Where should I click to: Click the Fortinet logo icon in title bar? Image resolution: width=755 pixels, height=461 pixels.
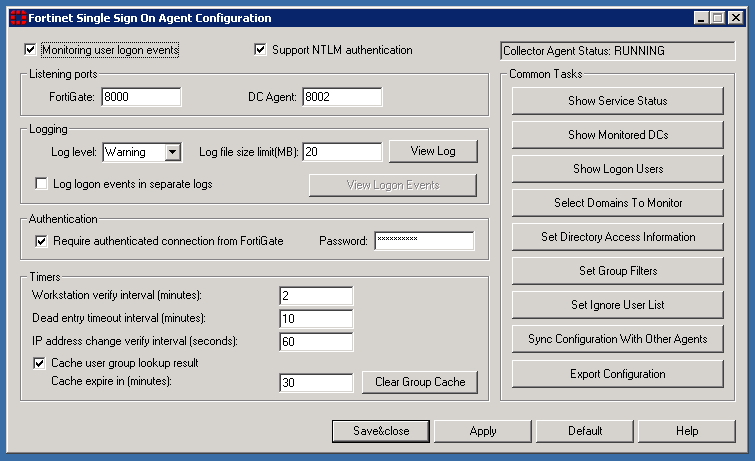point(18,18)
